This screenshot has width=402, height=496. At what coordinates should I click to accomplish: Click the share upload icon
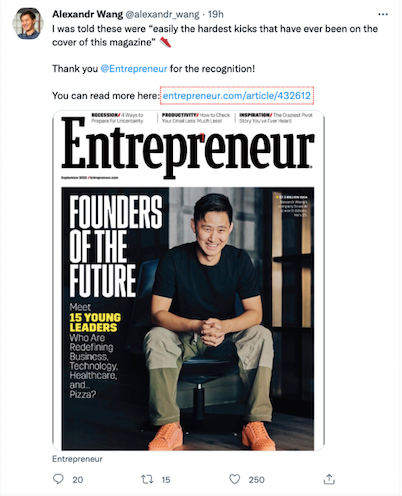[329, 479]
